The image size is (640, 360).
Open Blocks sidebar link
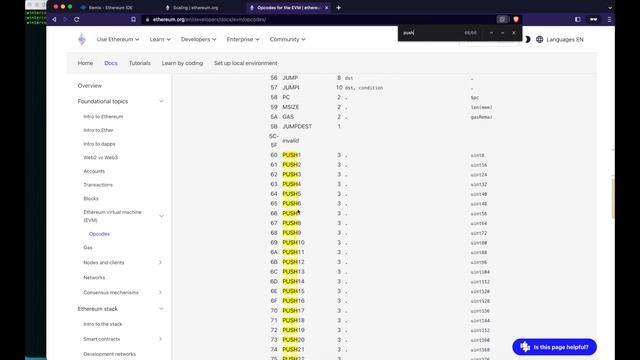pyautogui.click(x=91, y=198)
